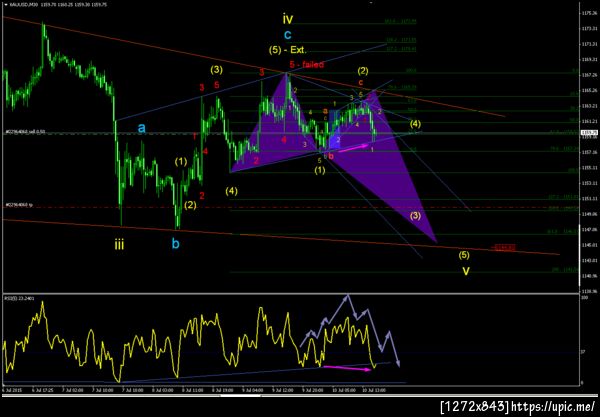Viewport: 600px width, 417px height.
Task: Click the XAUUSD,M30 chart title text
Action: 24,5
